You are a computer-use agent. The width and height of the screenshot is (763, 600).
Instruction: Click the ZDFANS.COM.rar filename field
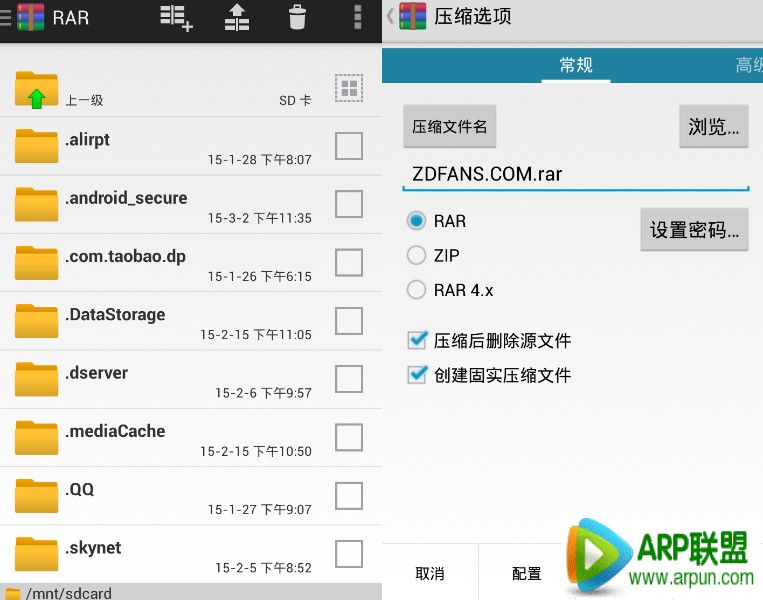click(576, 174)
